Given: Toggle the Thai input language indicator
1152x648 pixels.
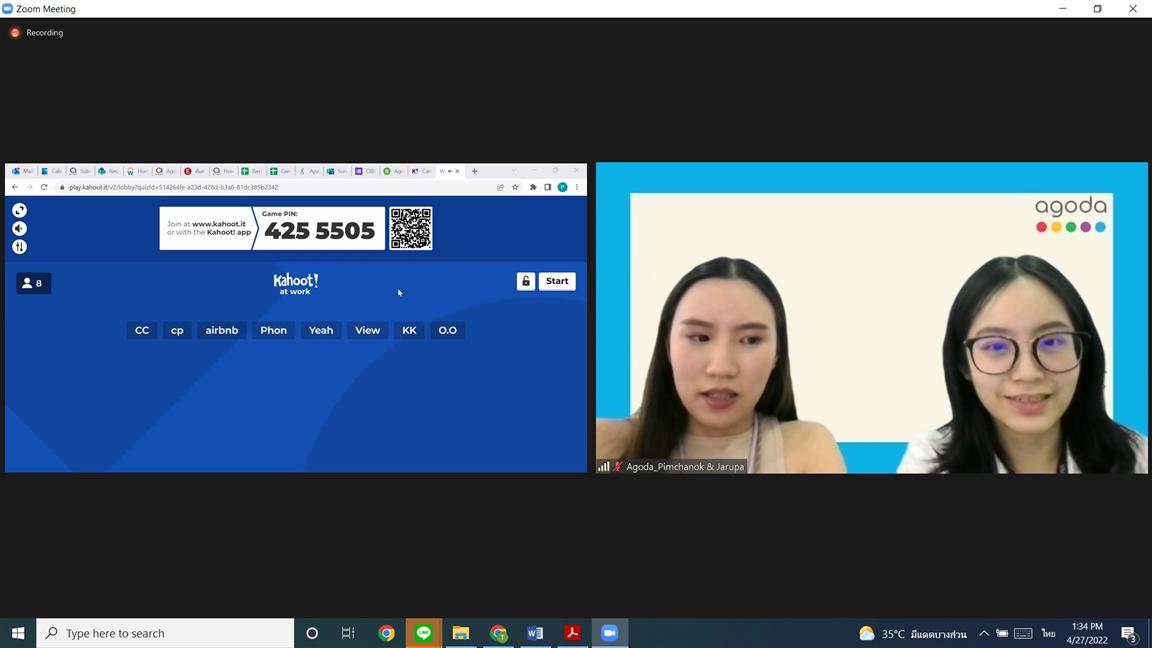Looking at the screenshot, I should click(x=1048, y=633).
